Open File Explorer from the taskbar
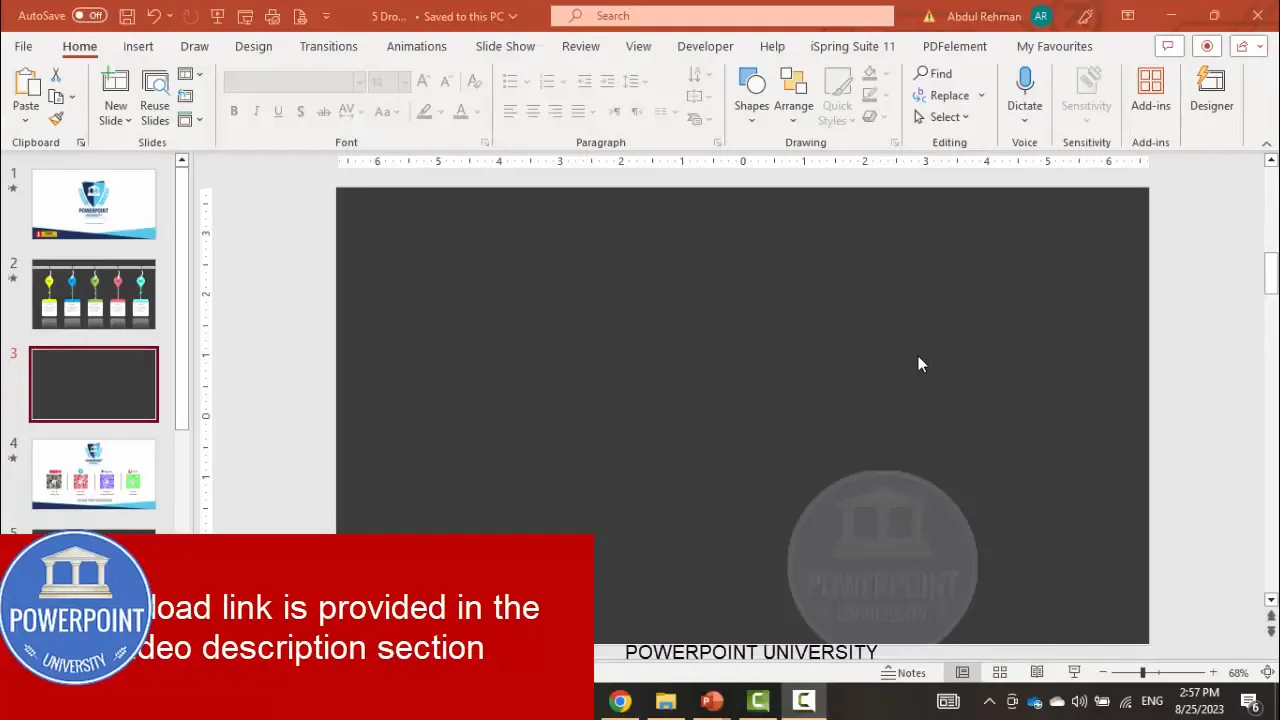Screen dimensions: 1280x720 click(x=666, y=701)
